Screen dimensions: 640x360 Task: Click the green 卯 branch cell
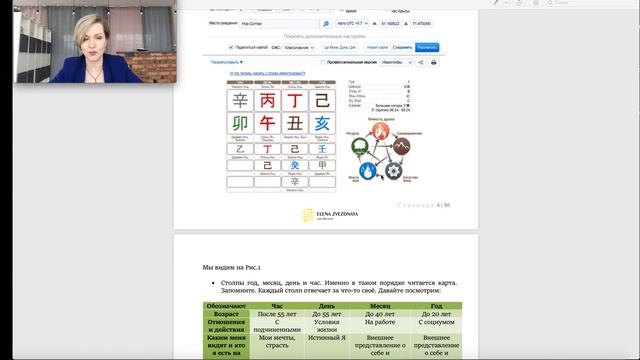pos(240,123)
